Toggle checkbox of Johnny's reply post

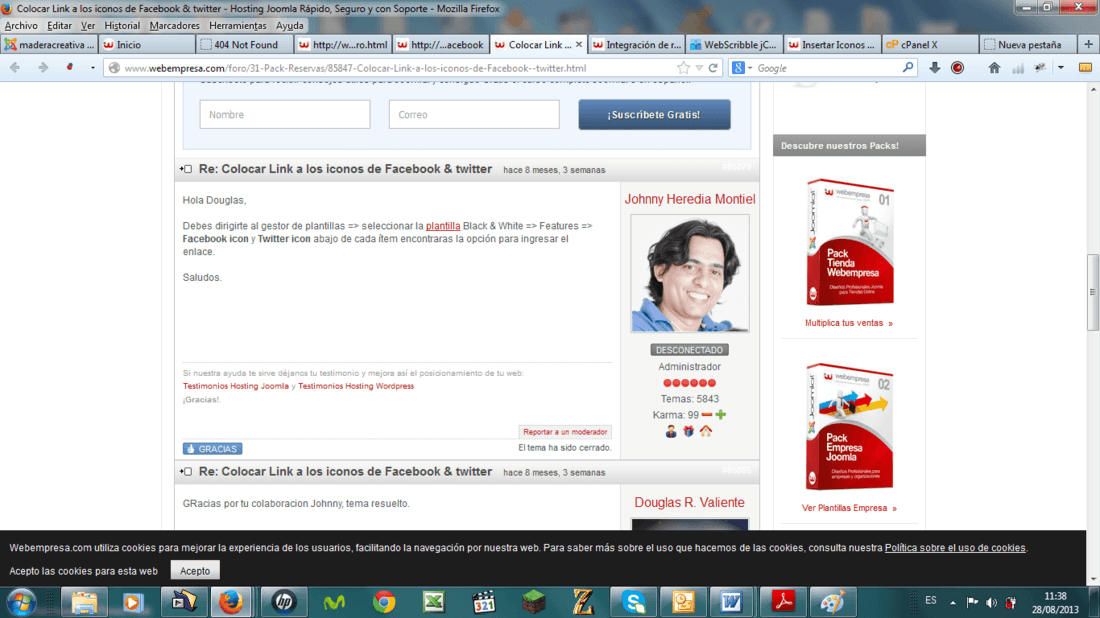[x=186, y=169]
